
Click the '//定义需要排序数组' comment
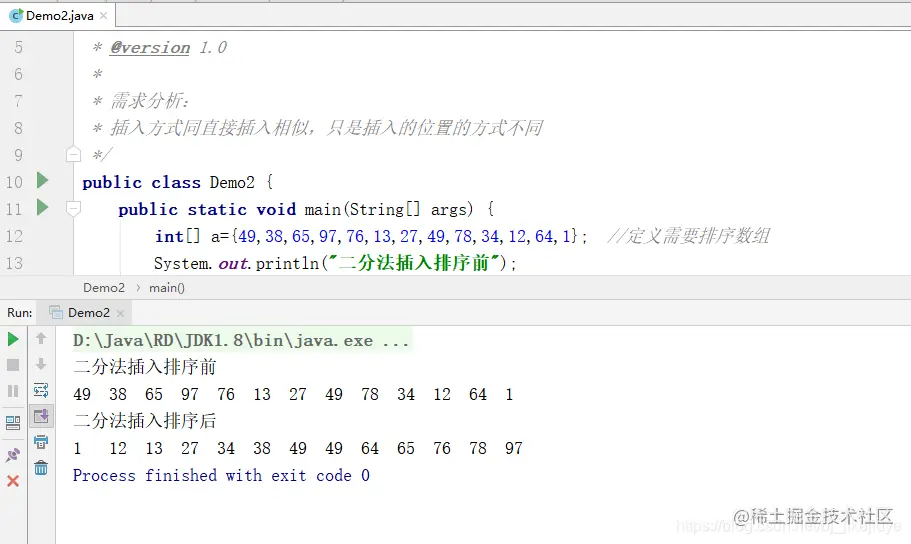(689, 236)
